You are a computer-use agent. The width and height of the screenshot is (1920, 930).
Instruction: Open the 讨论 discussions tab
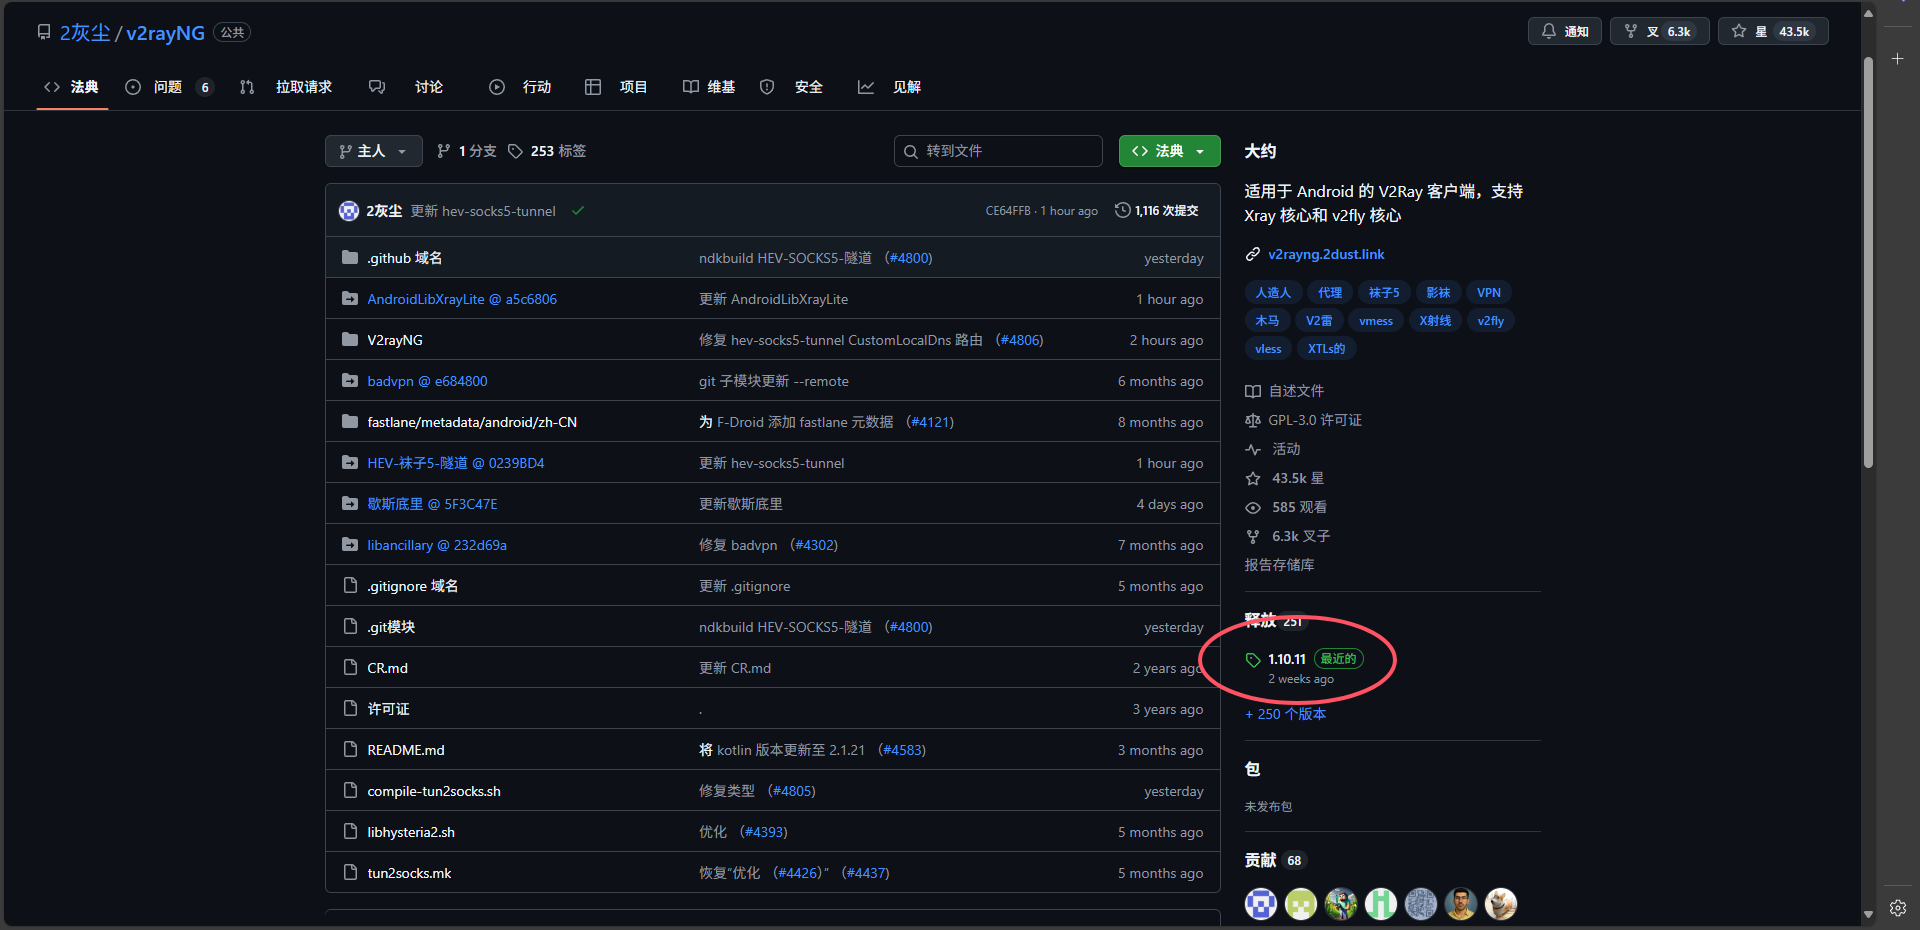click(x=407, y=87)
